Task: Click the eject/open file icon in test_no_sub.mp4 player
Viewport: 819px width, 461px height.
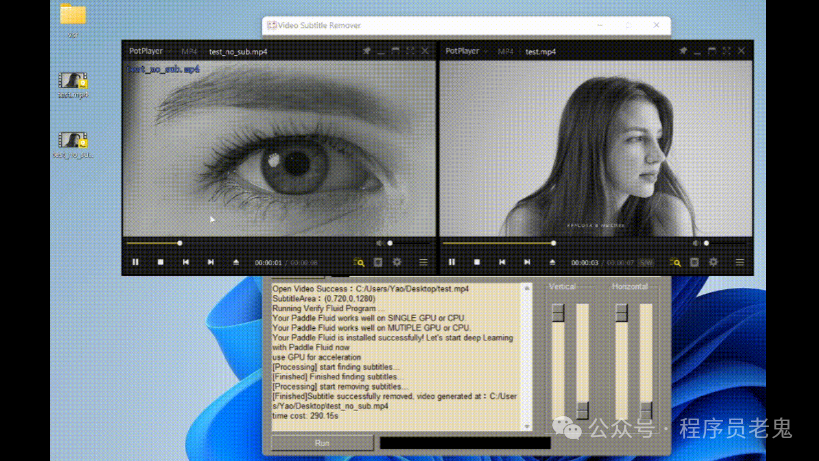Action: point(236,262)
